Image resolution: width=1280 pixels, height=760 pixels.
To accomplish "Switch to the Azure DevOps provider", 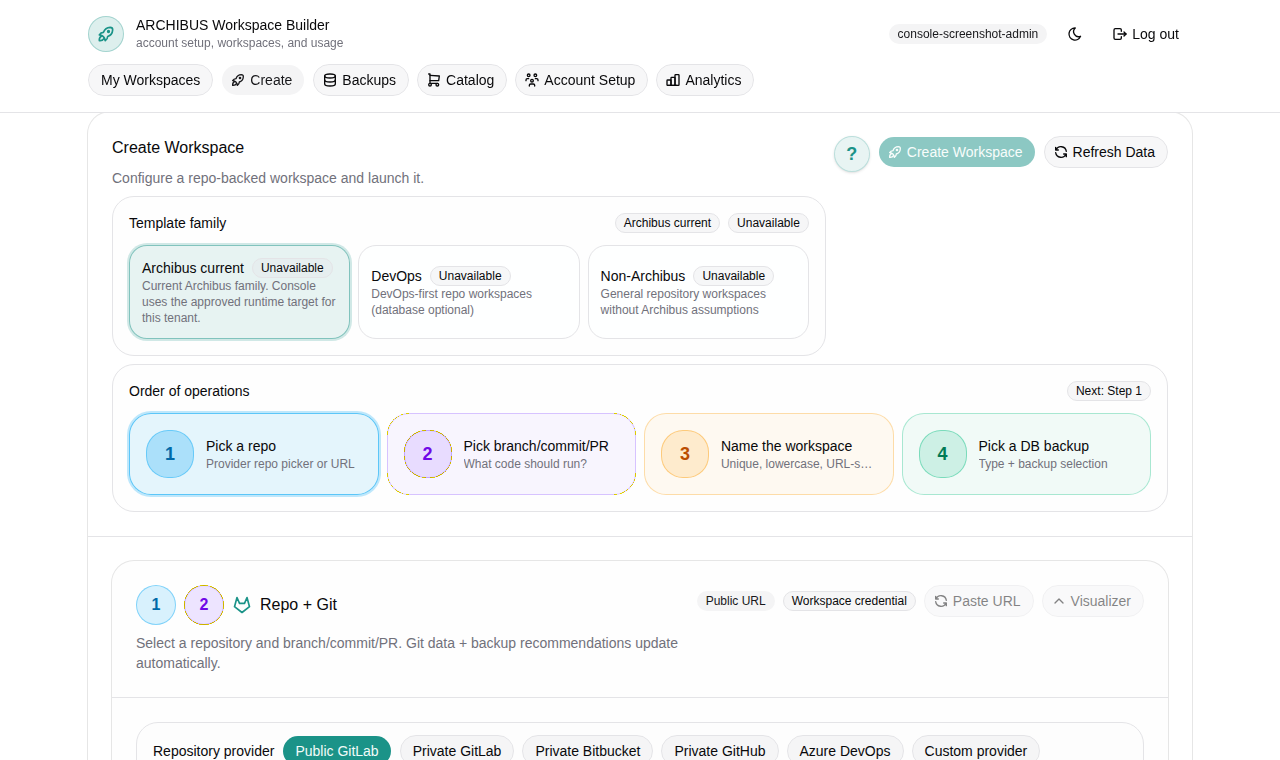I will [x=844, y=750].
